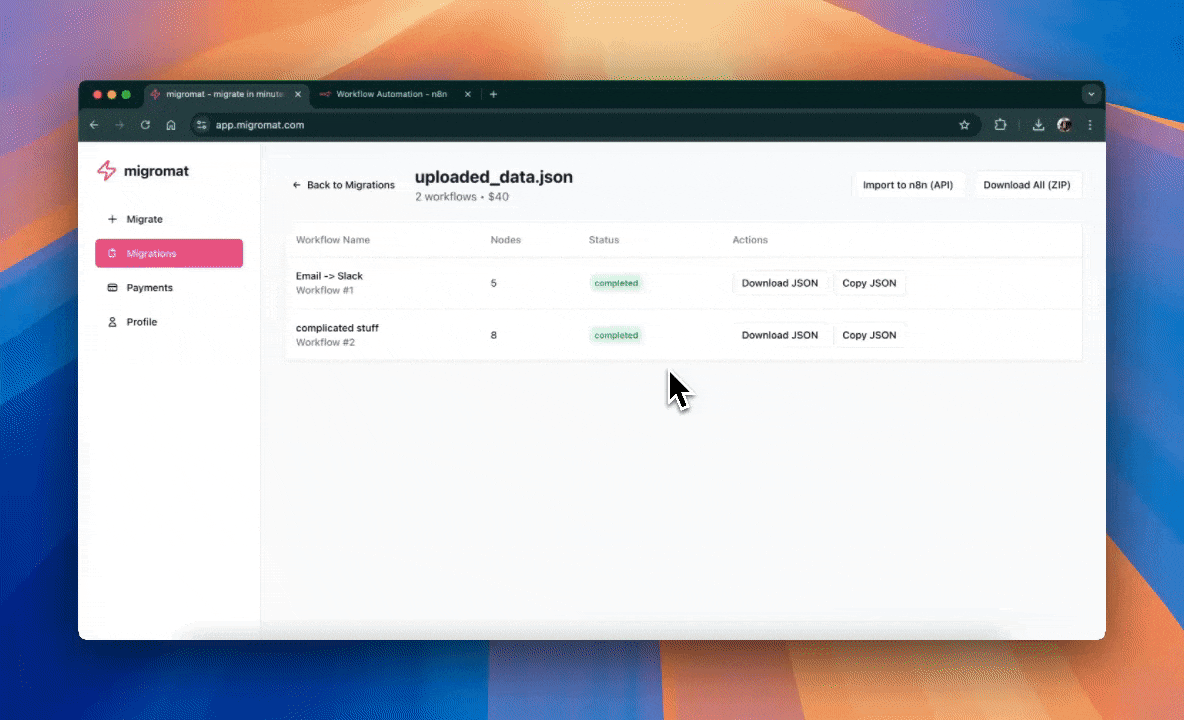Click the completed status badge for complicated stuff
Image resolution: width=1184 pixels, height=720 pixels.
[x=616, y=335]
